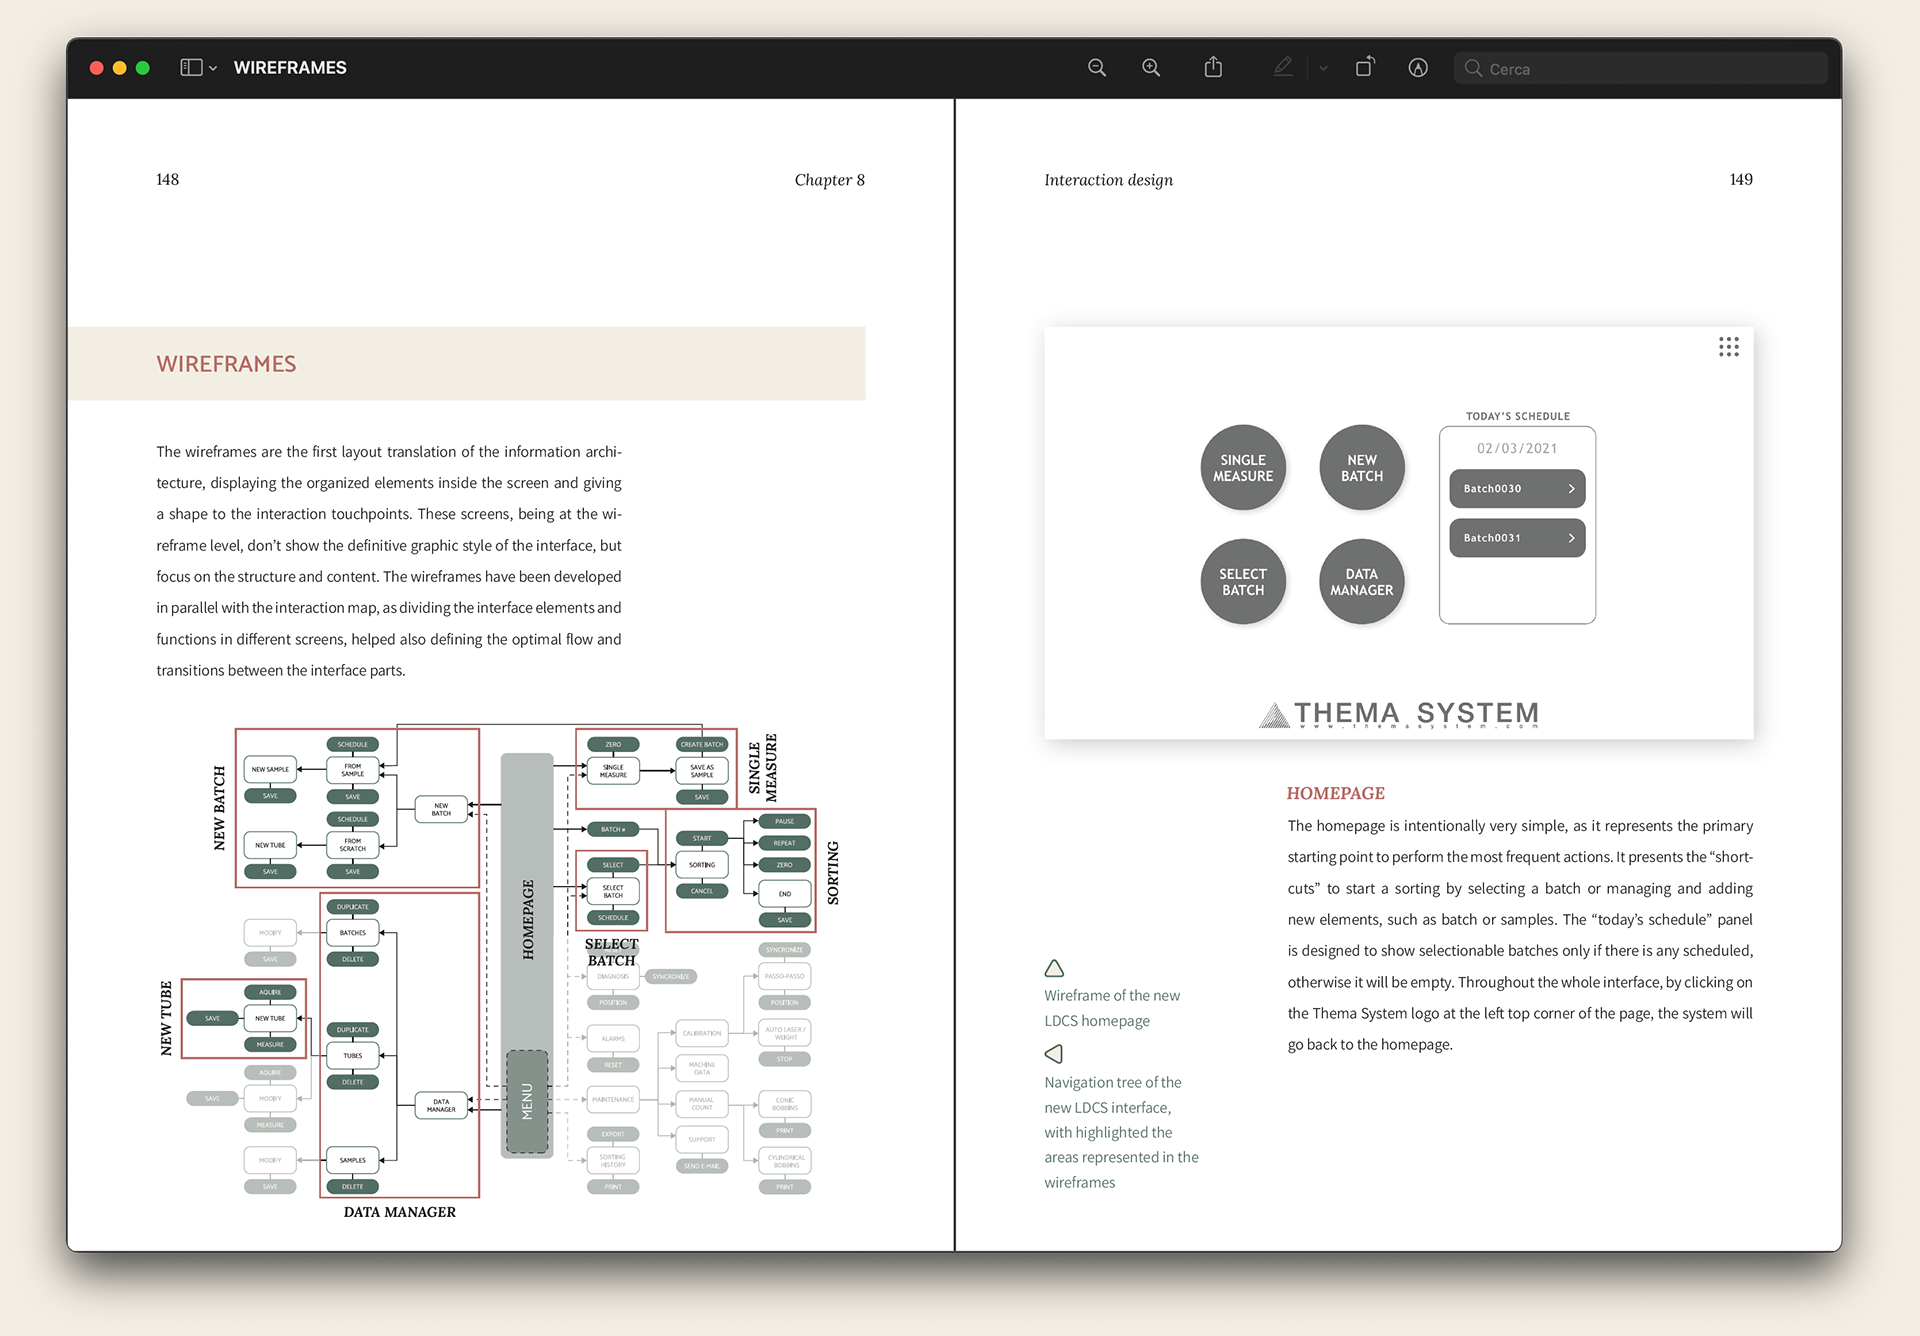Click the 02/03/2021 schedule date
This screenshot has width=1920, height=1336.
[1517, 448]
